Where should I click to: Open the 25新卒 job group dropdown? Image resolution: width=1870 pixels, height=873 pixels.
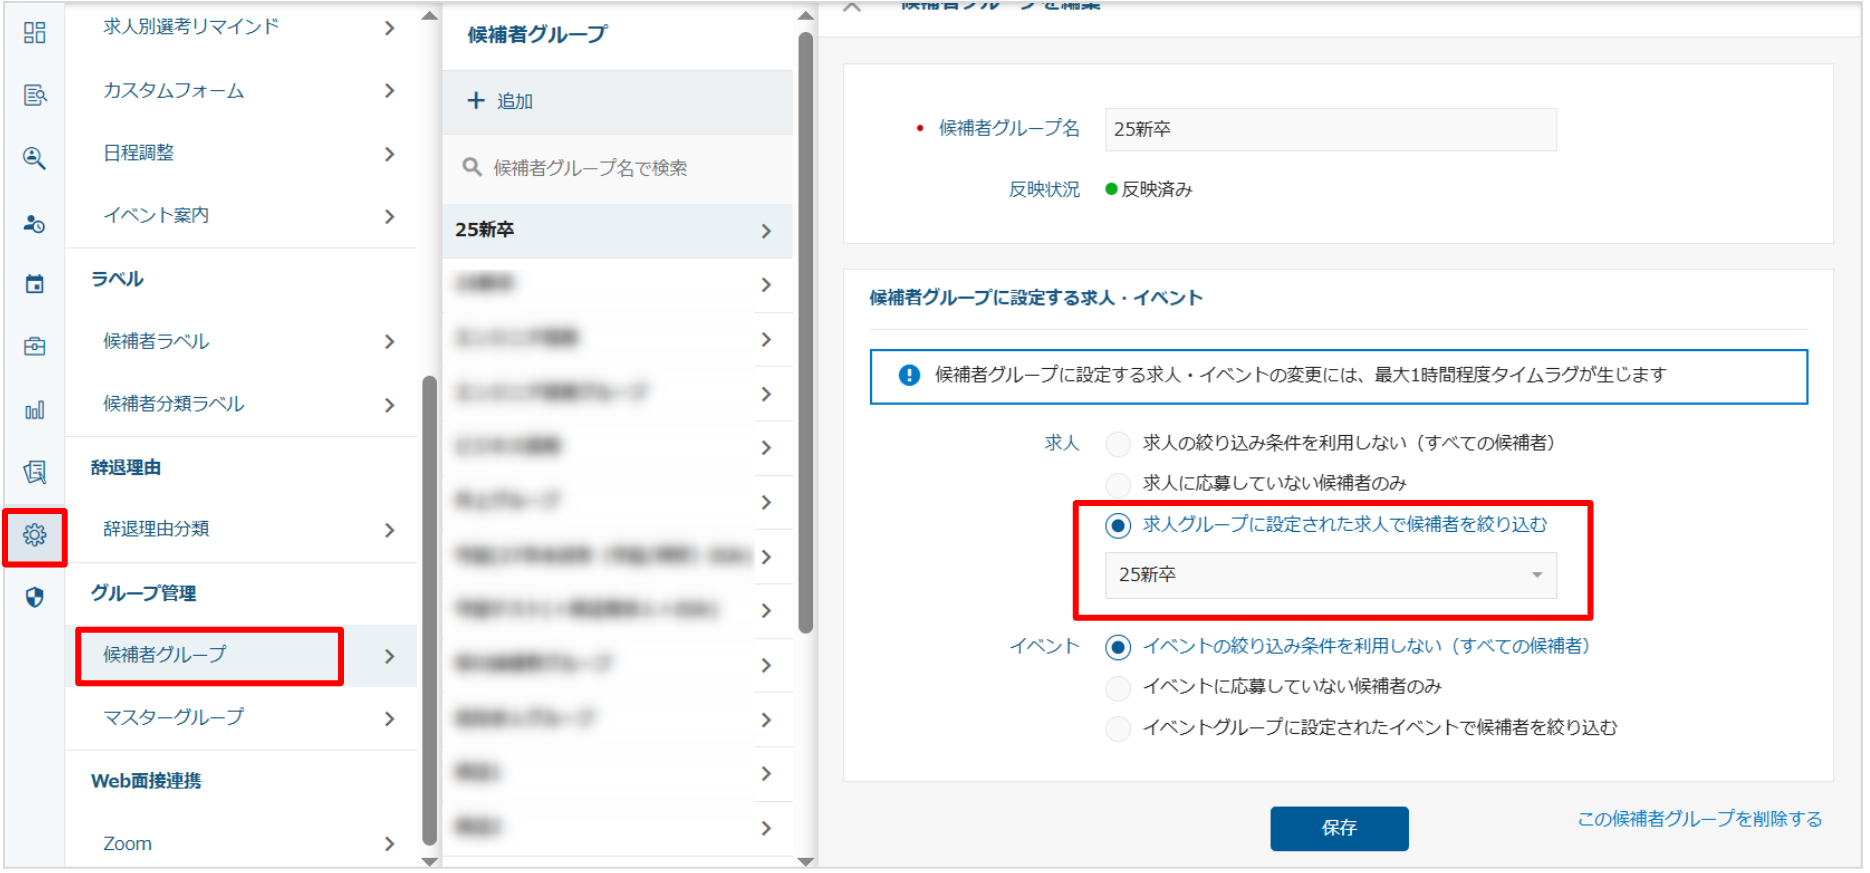[x=1330, y=575]
